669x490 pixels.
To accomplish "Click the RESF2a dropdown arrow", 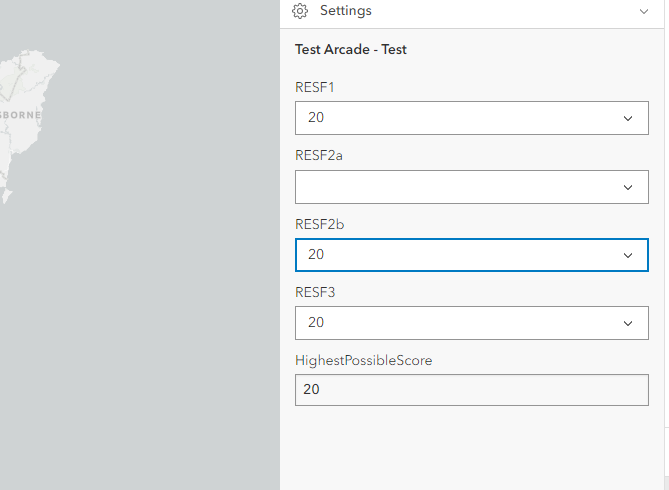I will 628,187.
